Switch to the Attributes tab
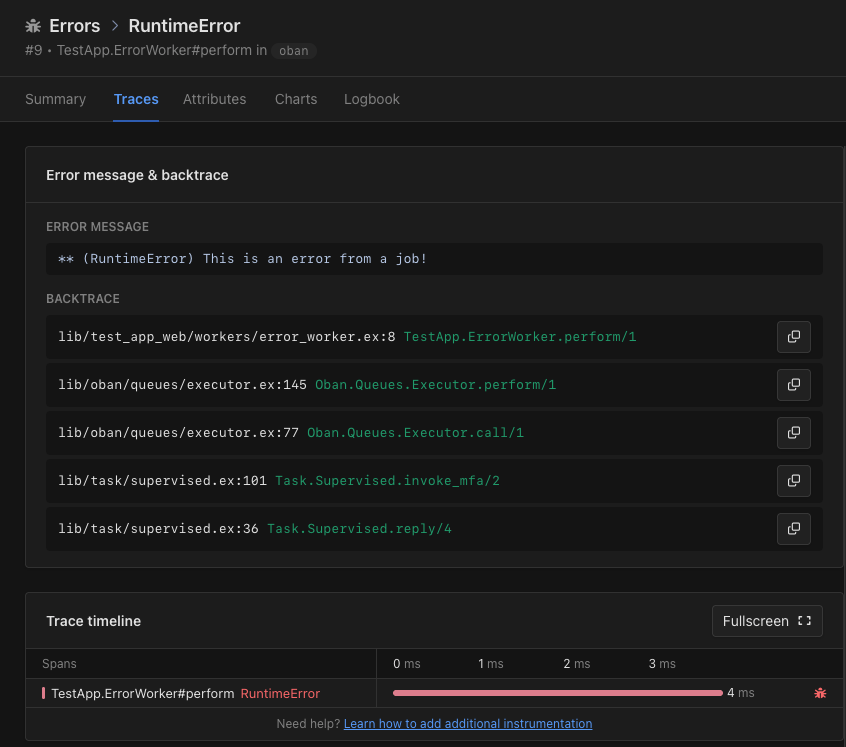This screenshot has height=747, width=846. tap(214, 99)
